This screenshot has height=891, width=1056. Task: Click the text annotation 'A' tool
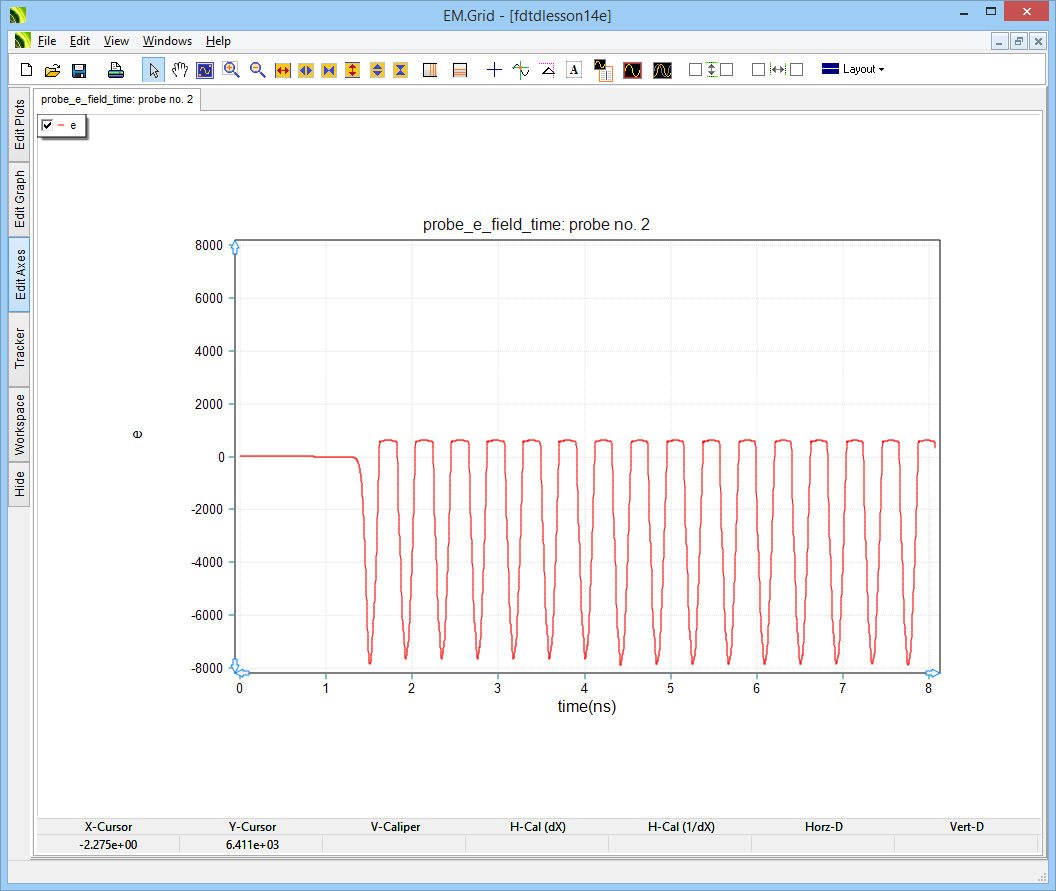click(x=573, y=70)
